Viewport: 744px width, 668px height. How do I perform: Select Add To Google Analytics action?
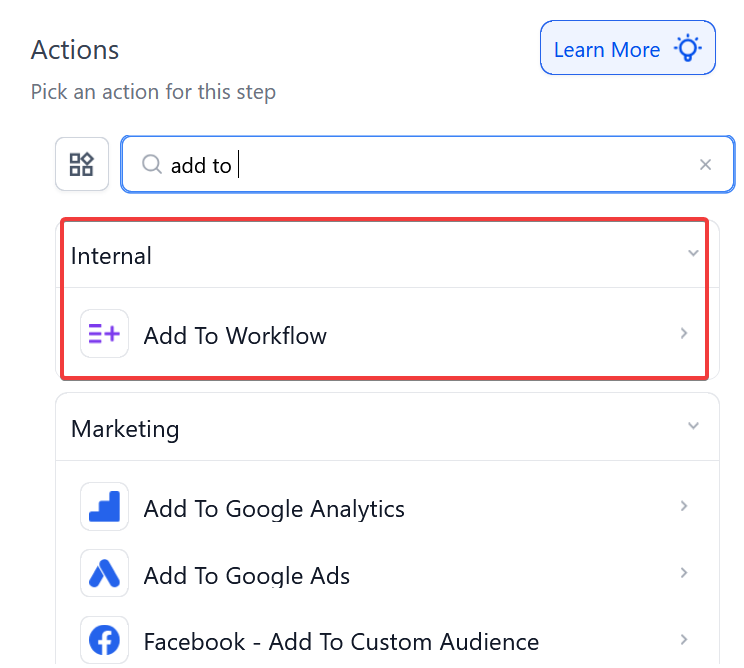pos(274,509)
